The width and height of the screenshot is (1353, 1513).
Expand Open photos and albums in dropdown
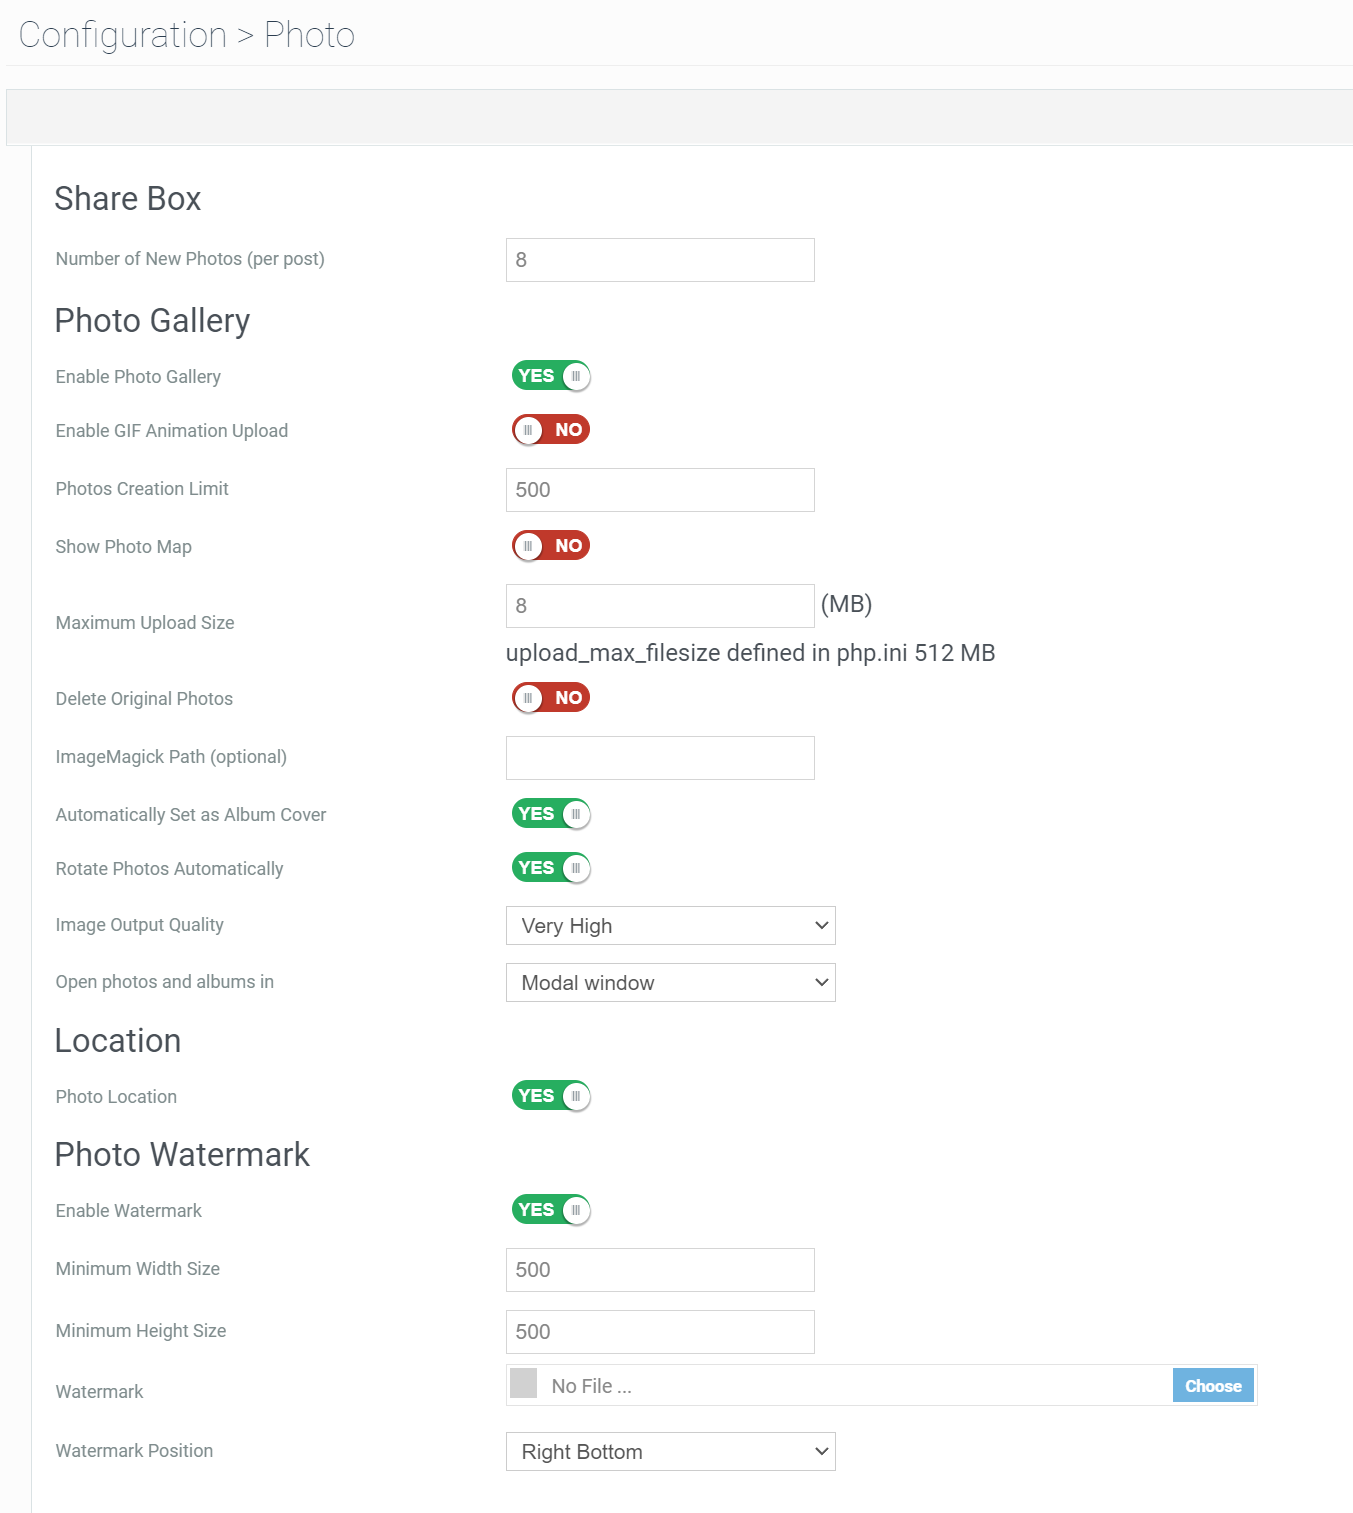coord(670,983)
